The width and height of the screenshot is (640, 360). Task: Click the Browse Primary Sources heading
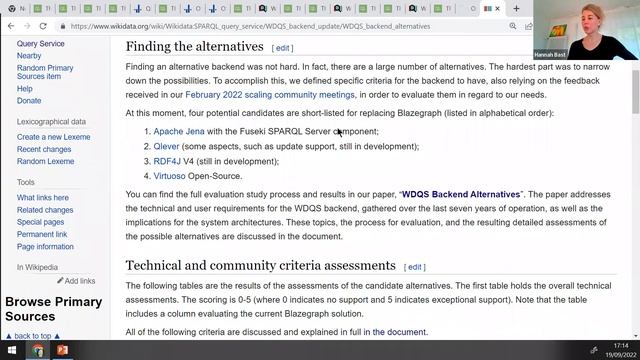53,309
